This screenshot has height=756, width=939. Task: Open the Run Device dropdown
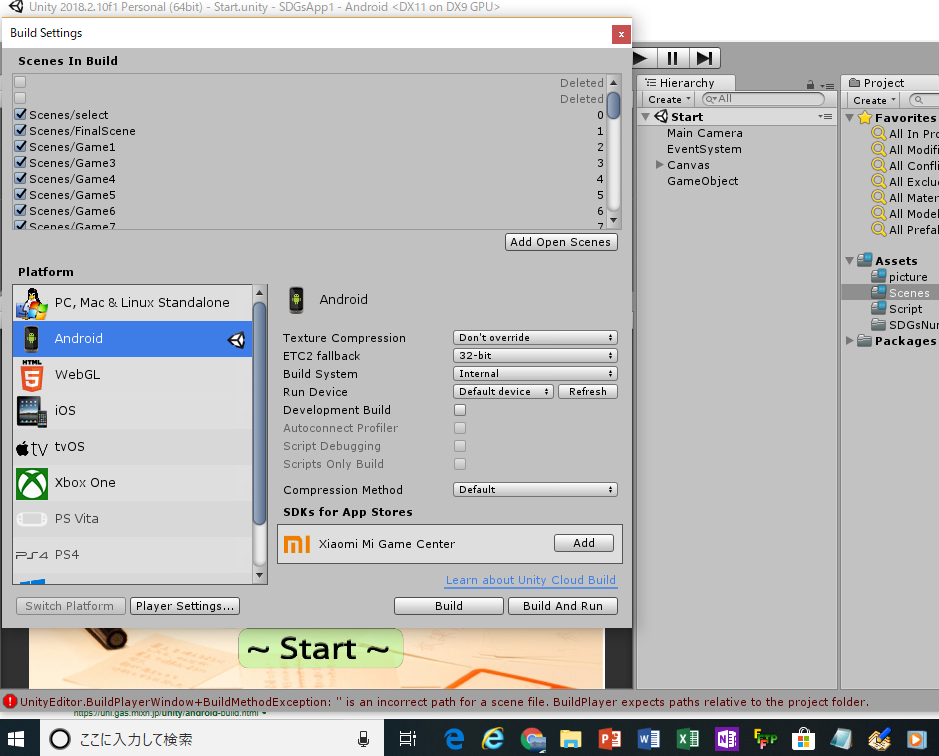pyautogui.click(x=503, y=391)
